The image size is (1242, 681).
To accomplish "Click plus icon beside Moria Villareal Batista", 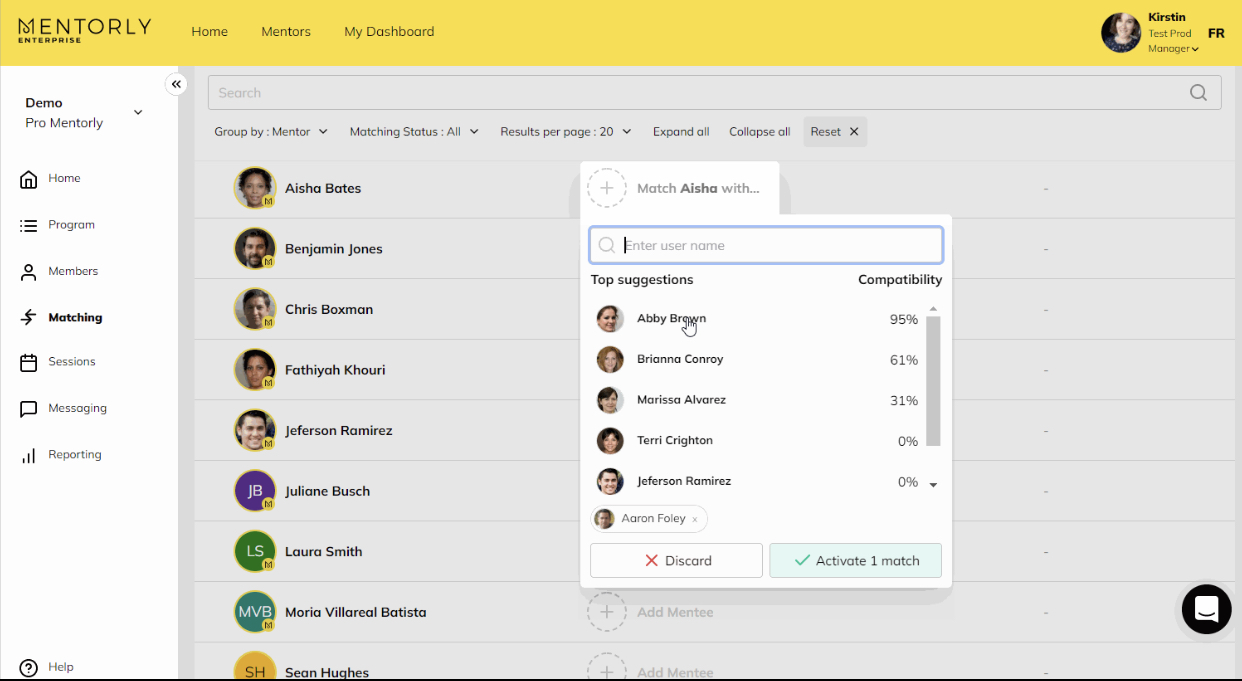I will tap(606, 612).
